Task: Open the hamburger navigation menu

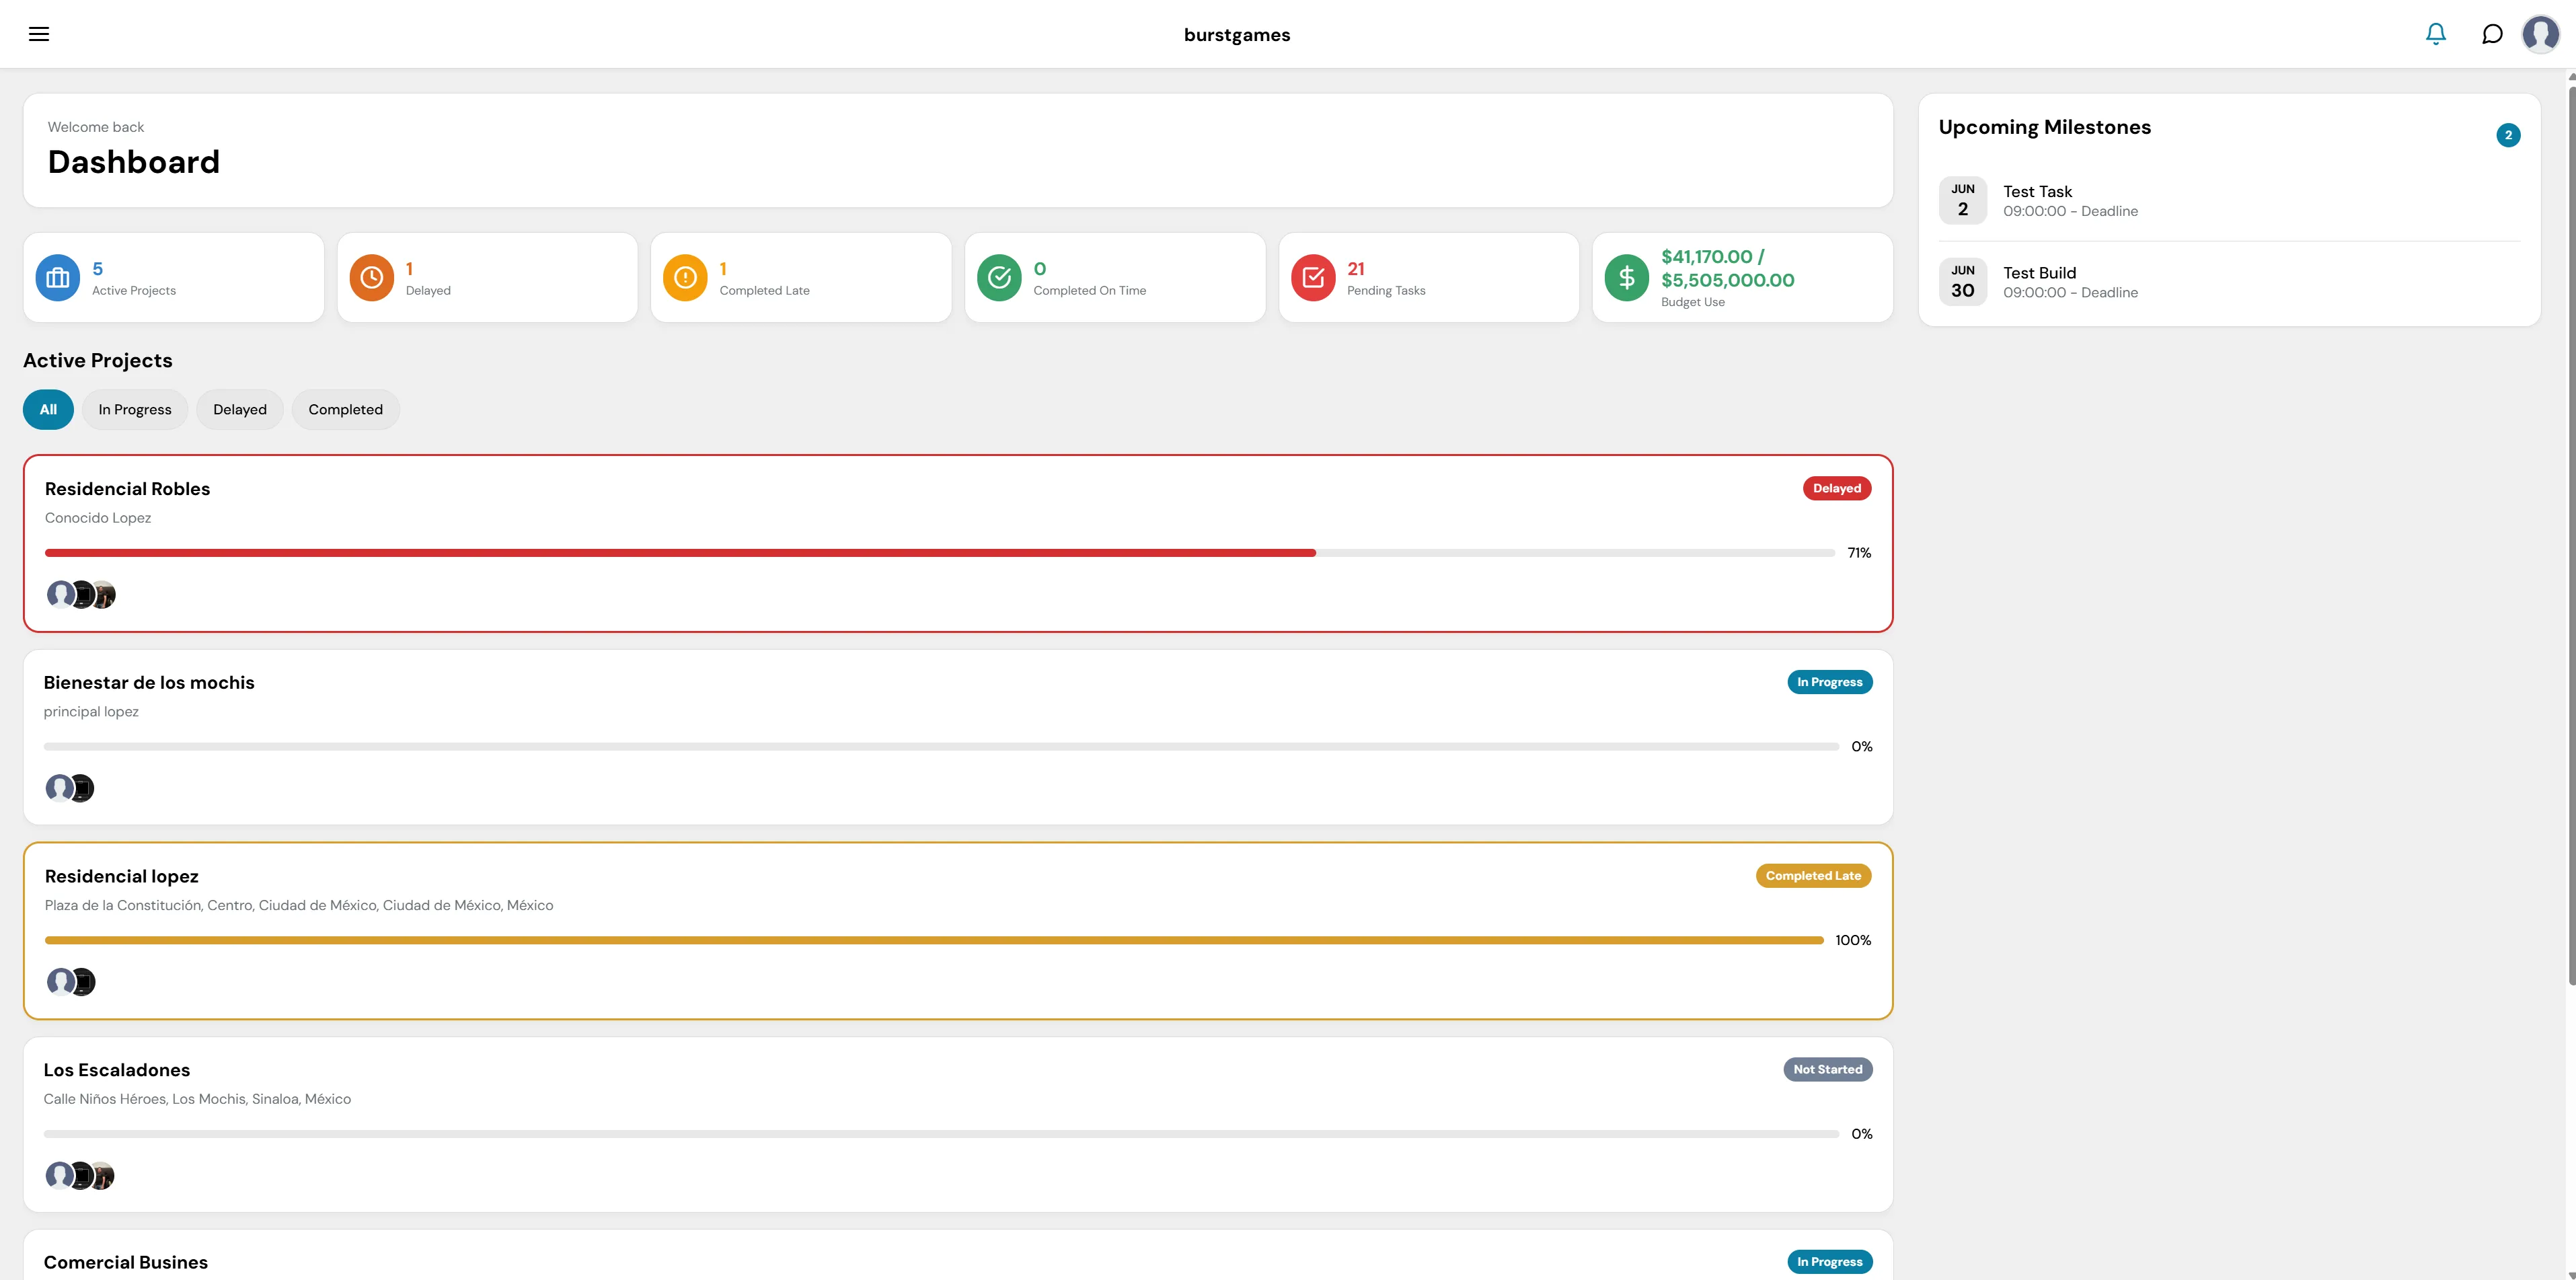Action: 39,34
